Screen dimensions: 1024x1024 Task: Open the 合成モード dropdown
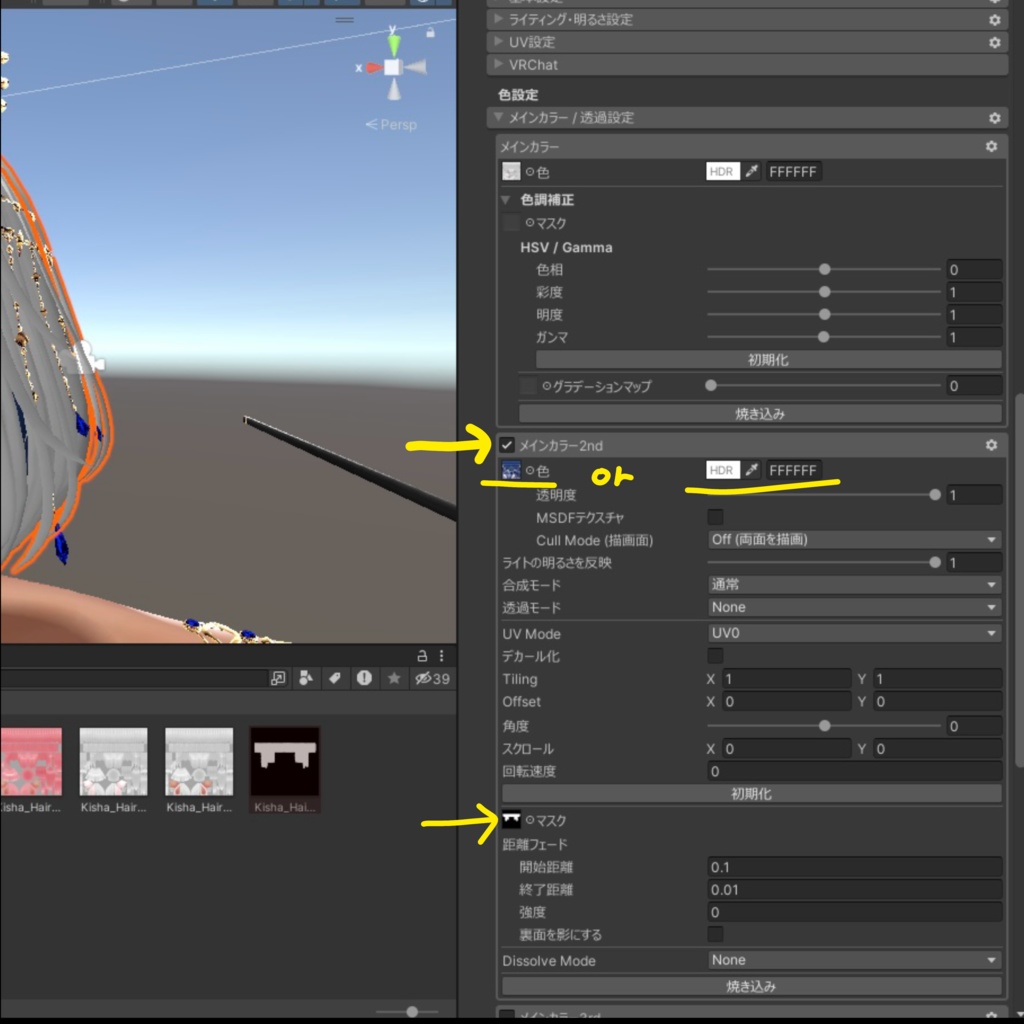click(x=855, y=584)
